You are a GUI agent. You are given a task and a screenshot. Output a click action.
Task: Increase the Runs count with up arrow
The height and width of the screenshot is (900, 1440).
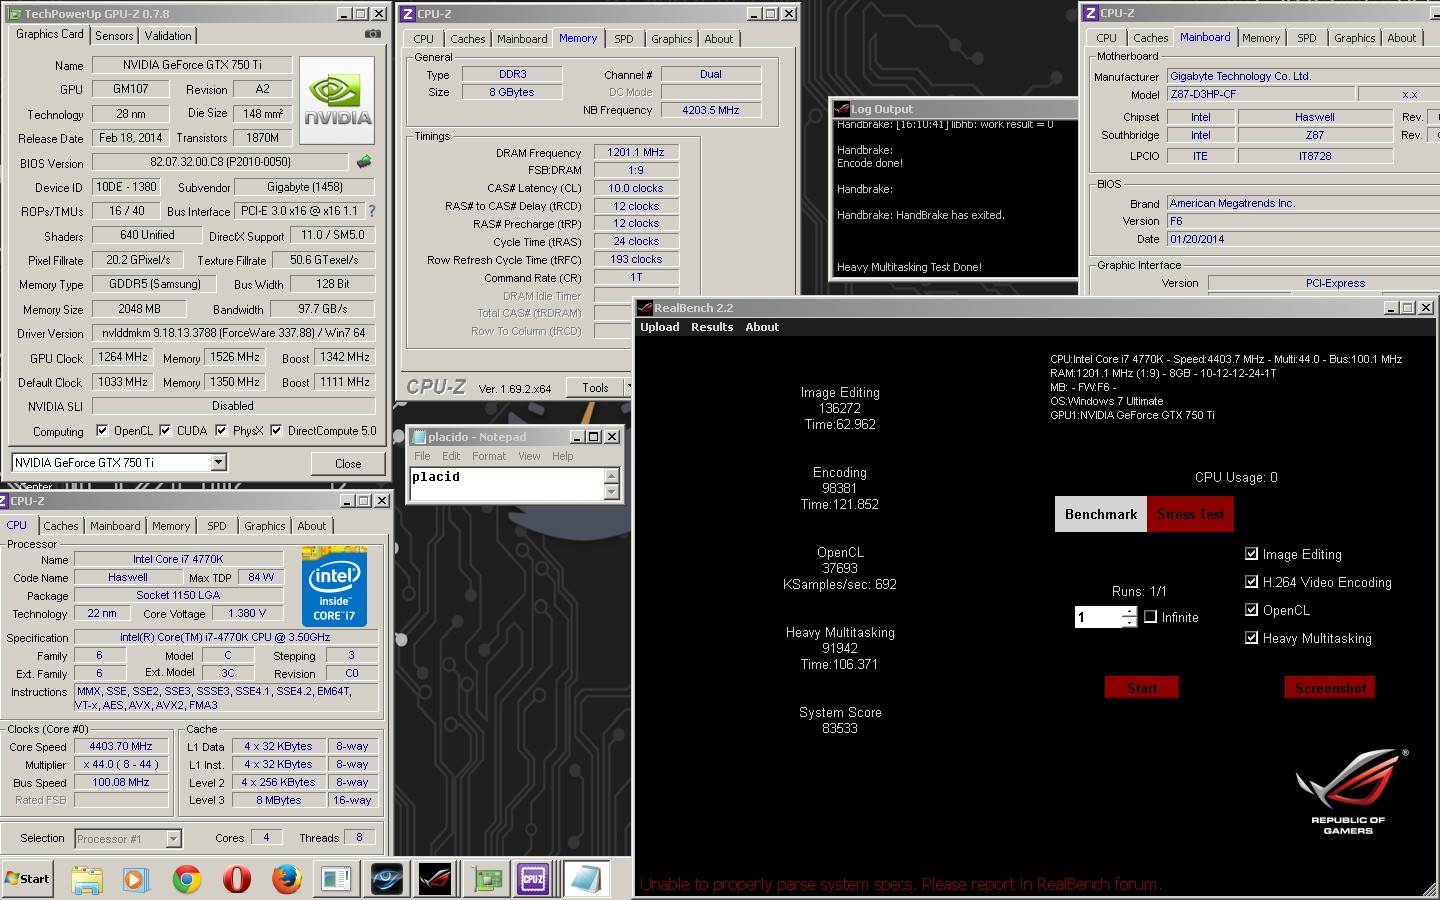coord(1129,612)
